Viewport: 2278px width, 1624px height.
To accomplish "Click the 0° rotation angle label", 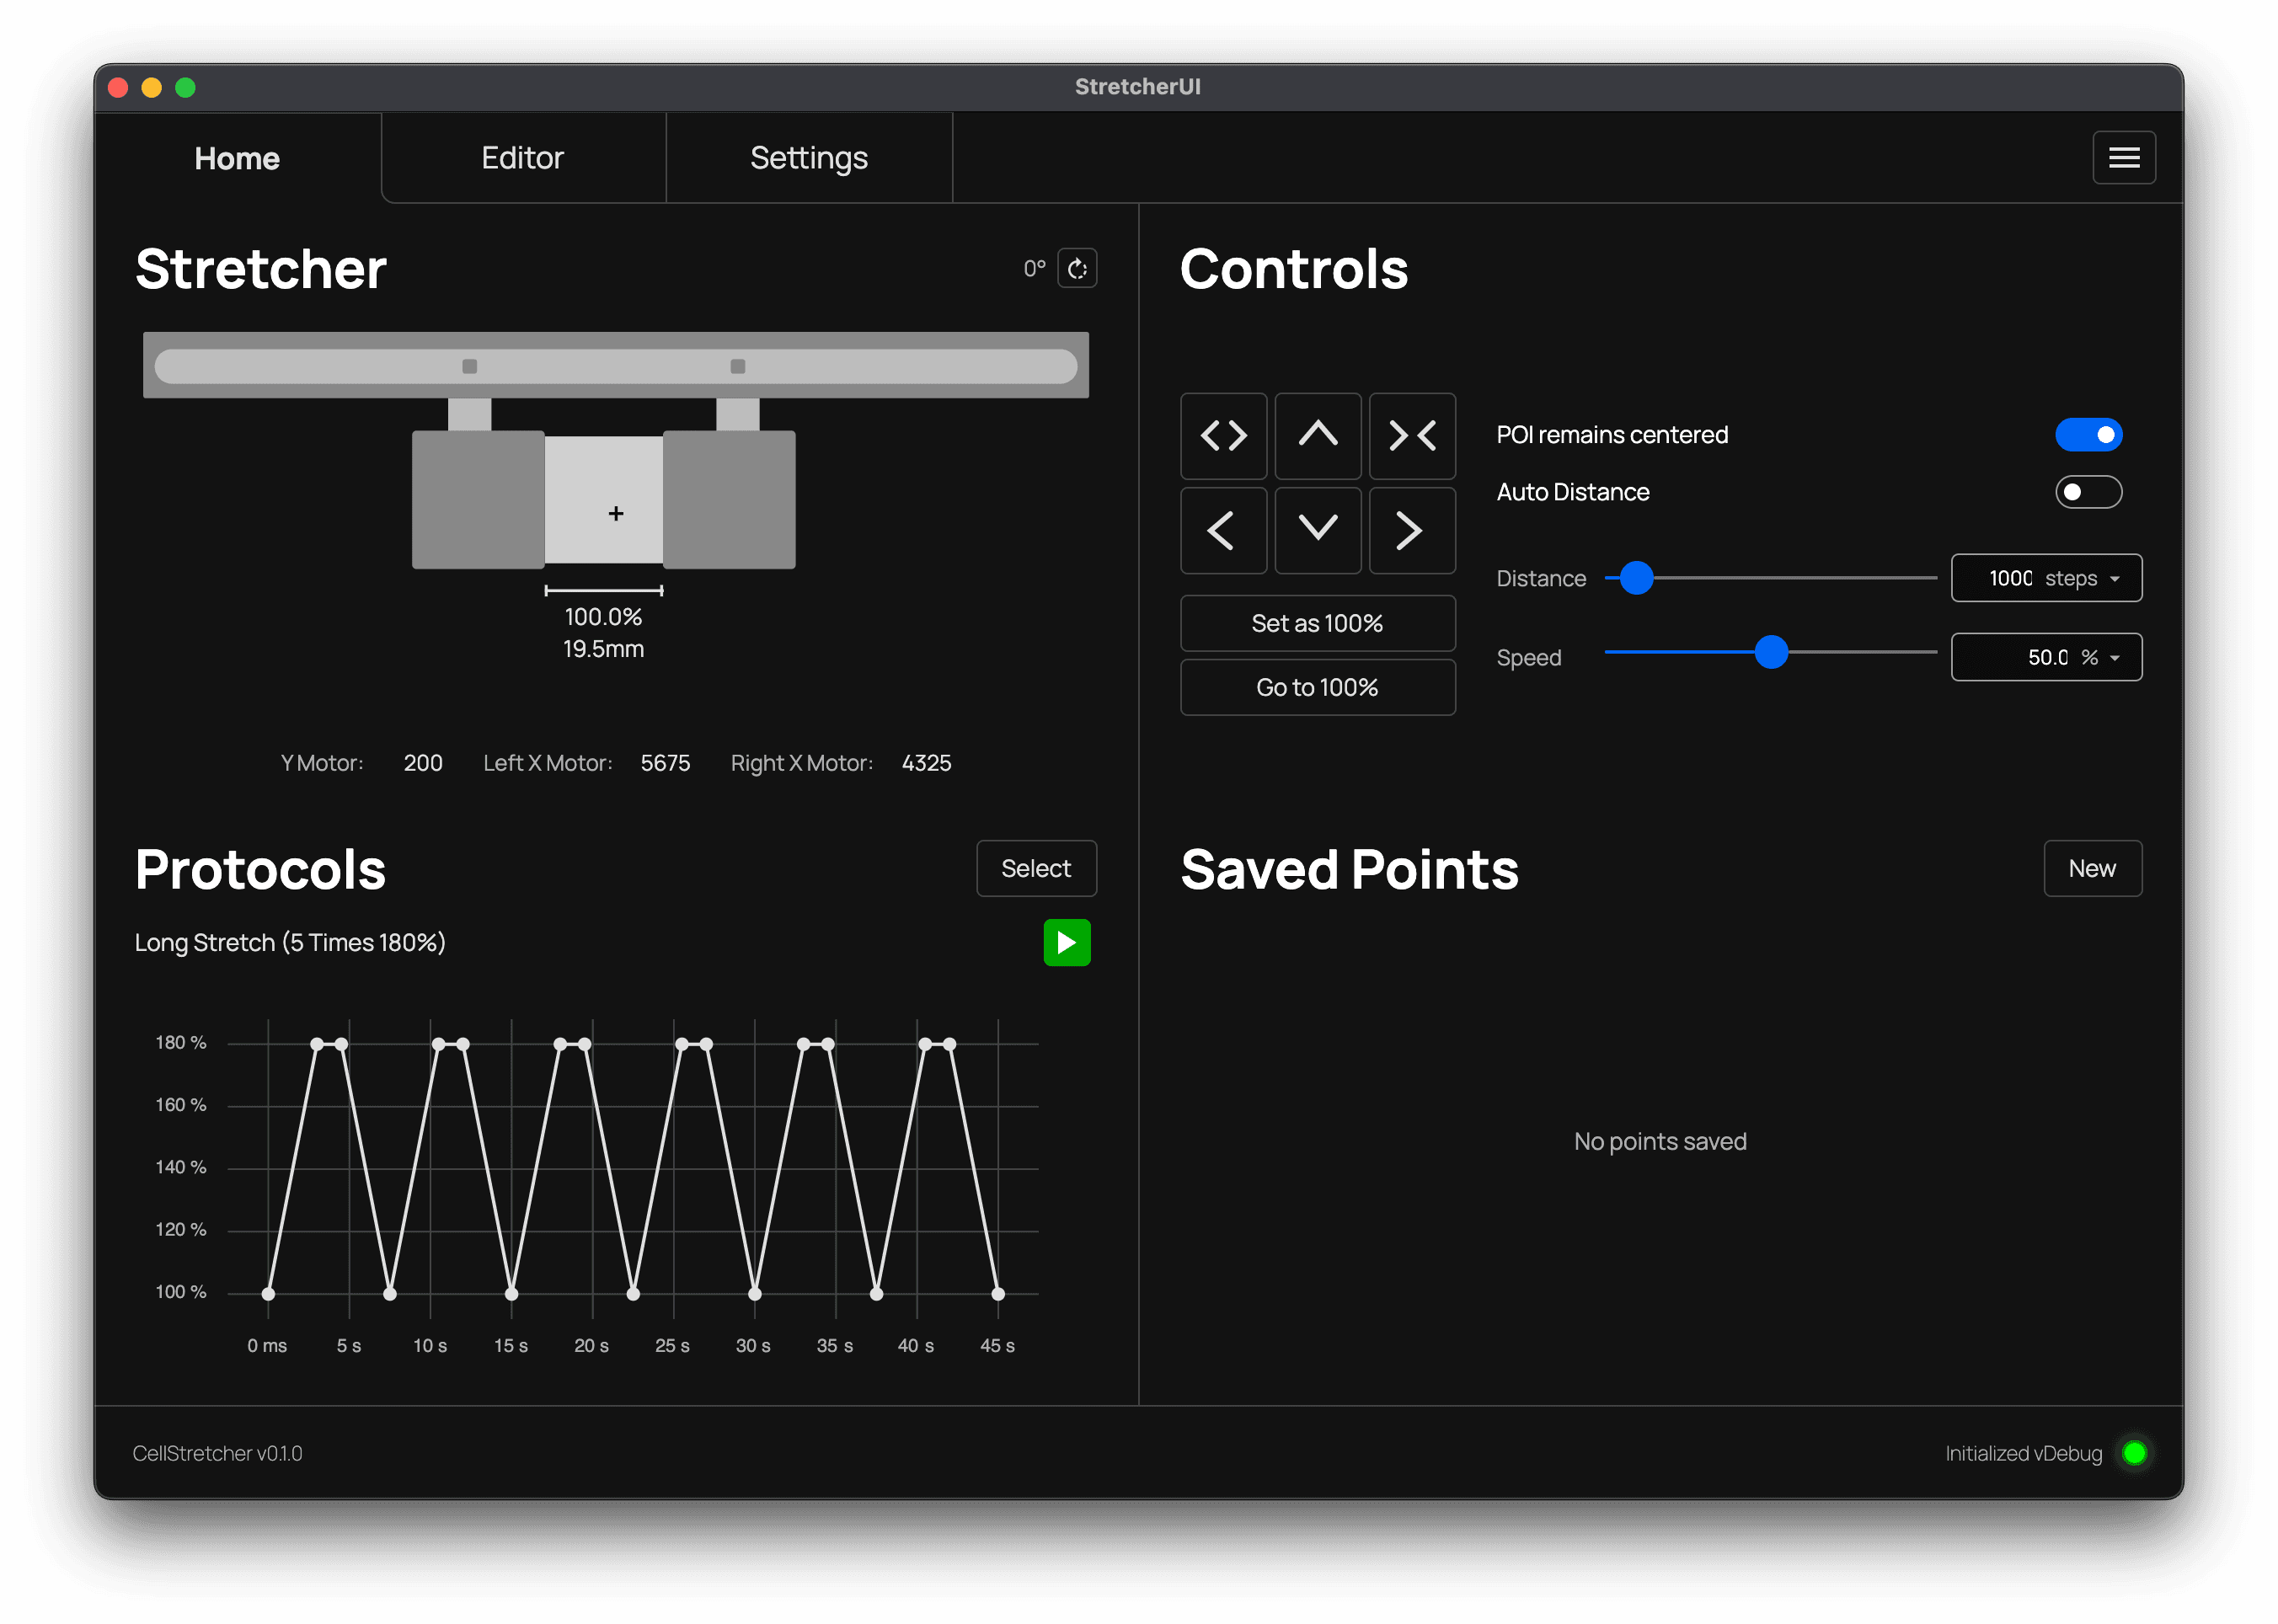I will [1034, 268].
